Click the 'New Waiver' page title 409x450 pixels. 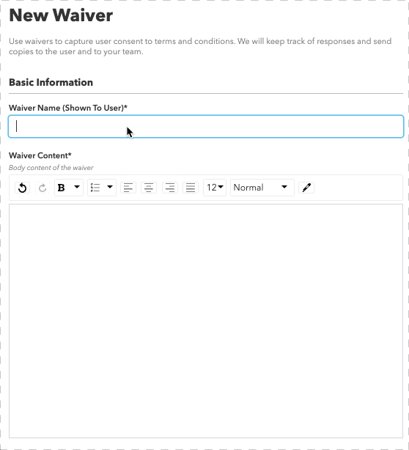click(61, 15)
